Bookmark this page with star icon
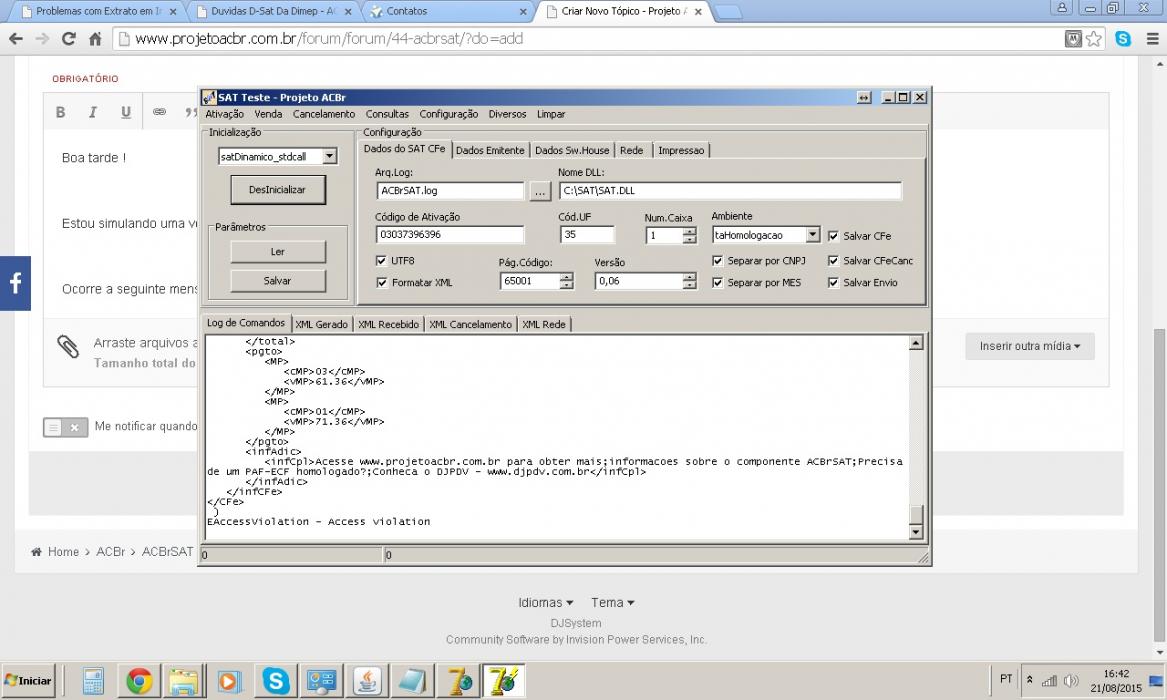Image resolution: width=1167 pixels, height=700 pixels. (x=1093, y=39)
